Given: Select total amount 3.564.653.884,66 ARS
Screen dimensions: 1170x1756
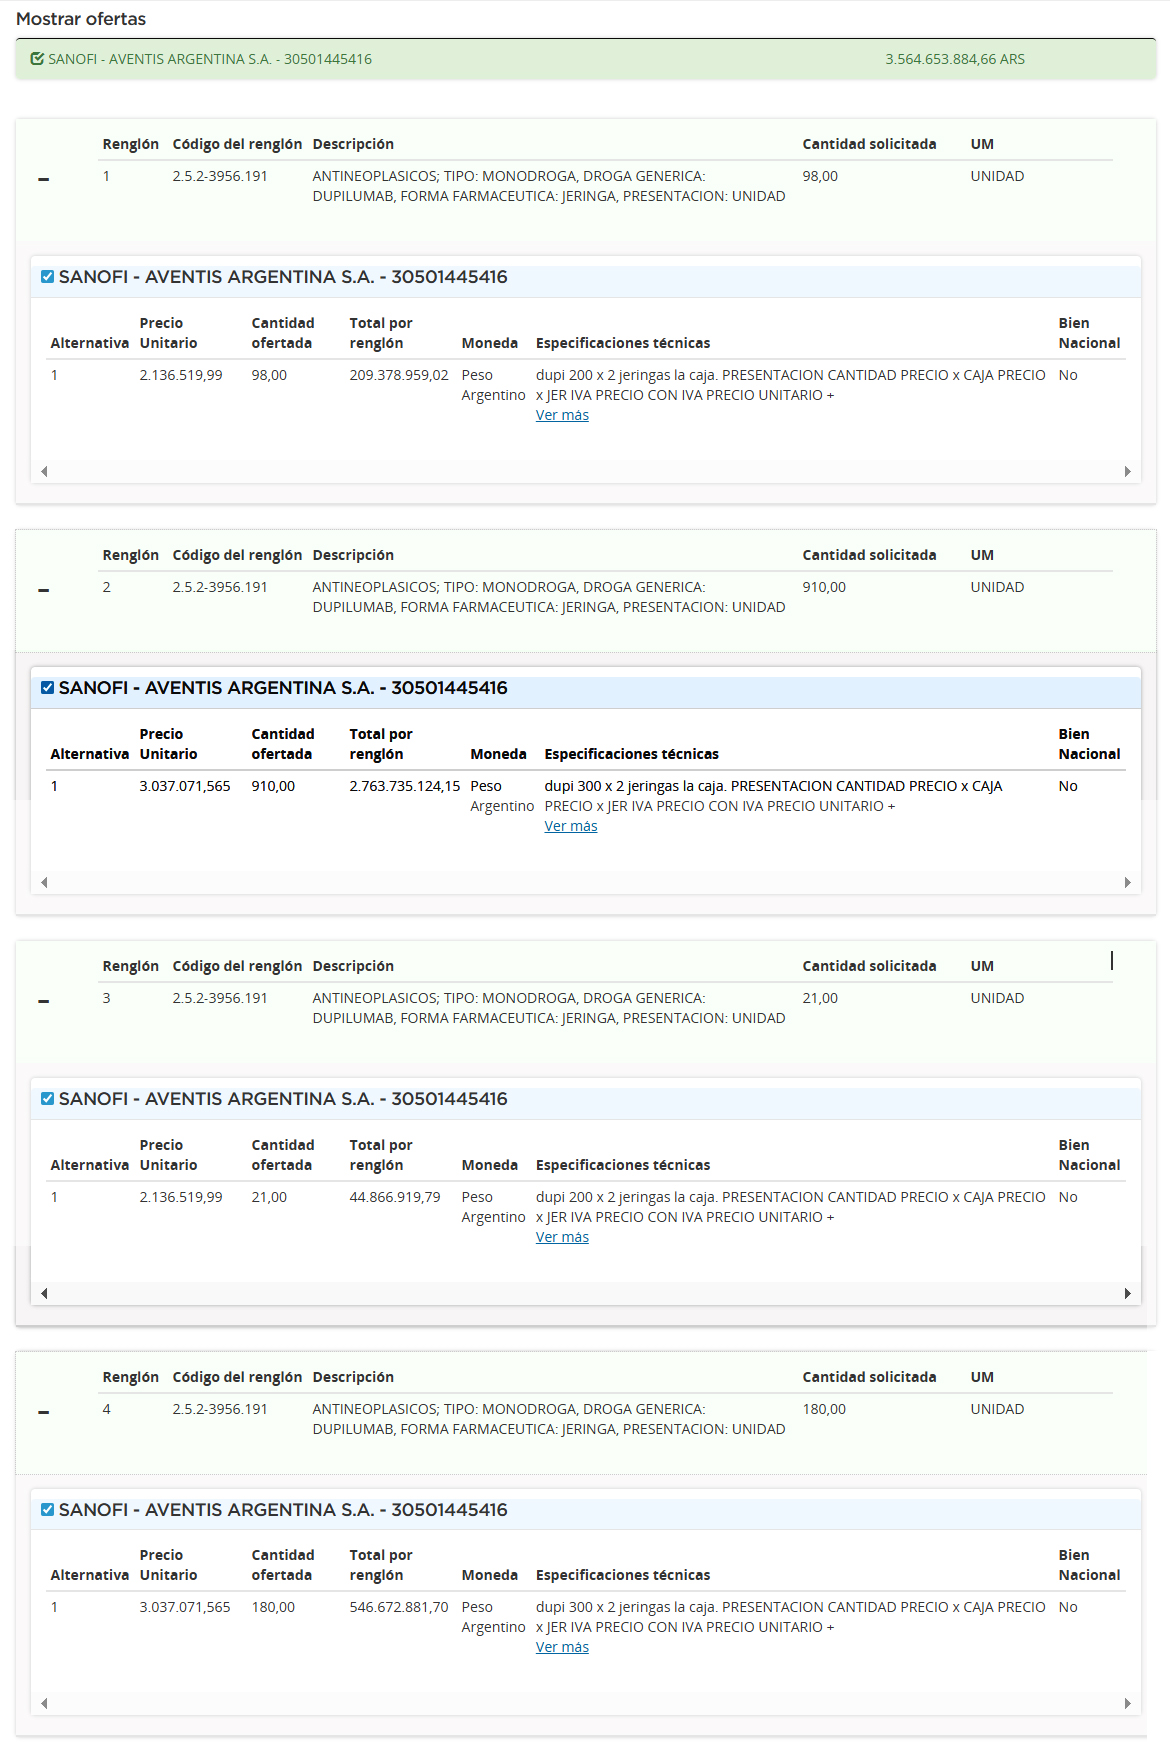Looking at the screenshot, I should pyautogui.click(x=955, y=59).
